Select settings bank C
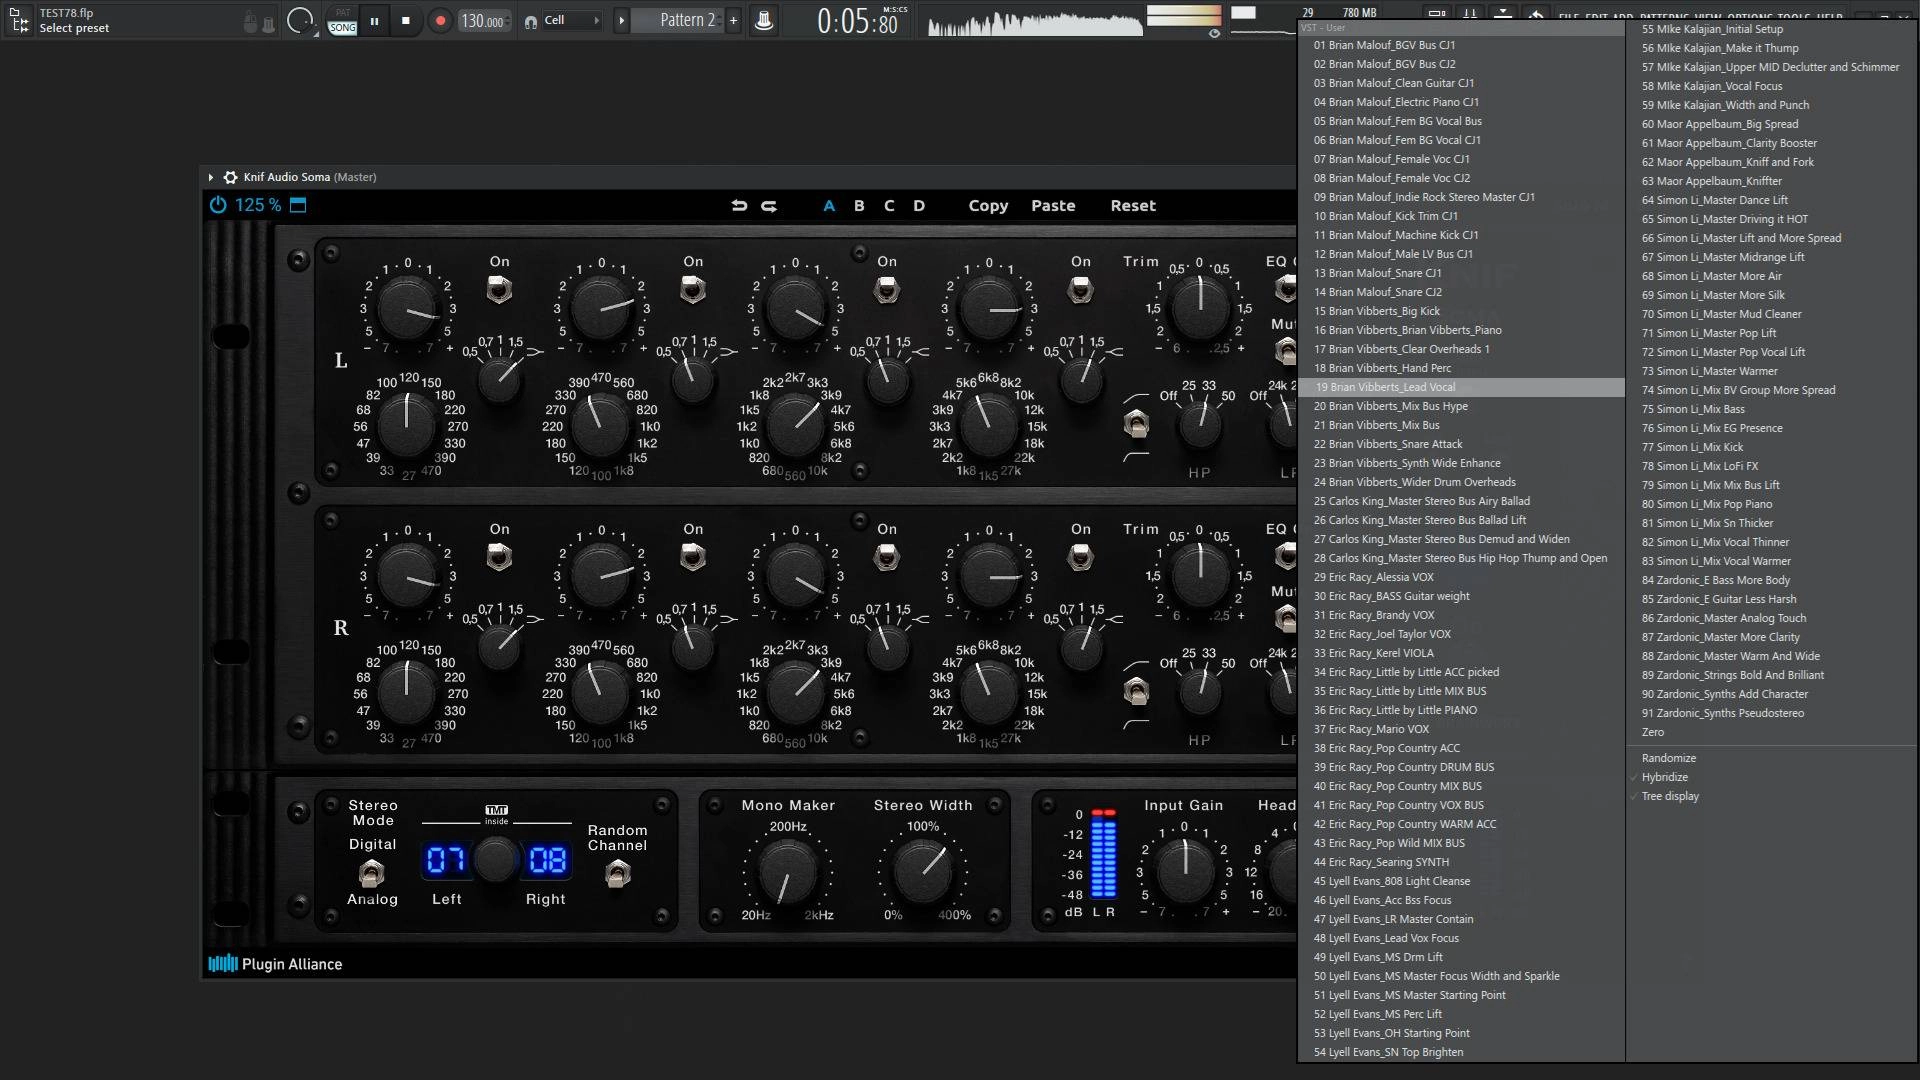 (x=889, y=206)
